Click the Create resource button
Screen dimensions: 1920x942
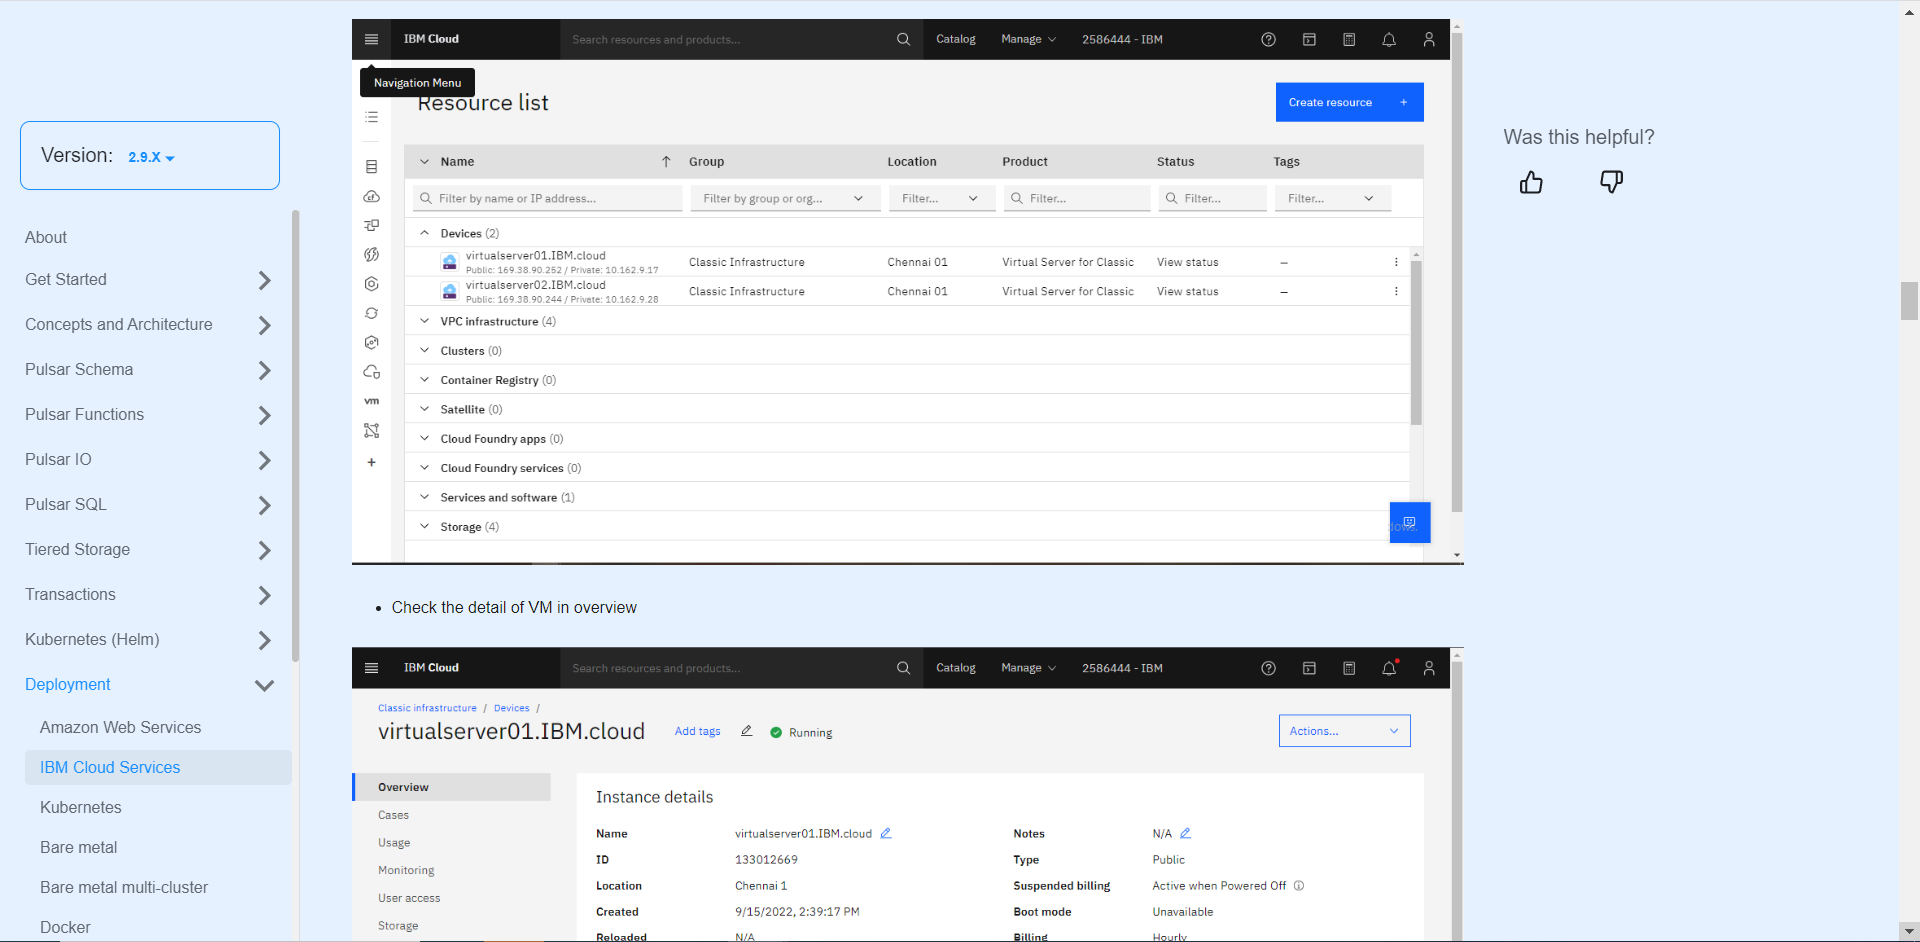pos(1349,102)
